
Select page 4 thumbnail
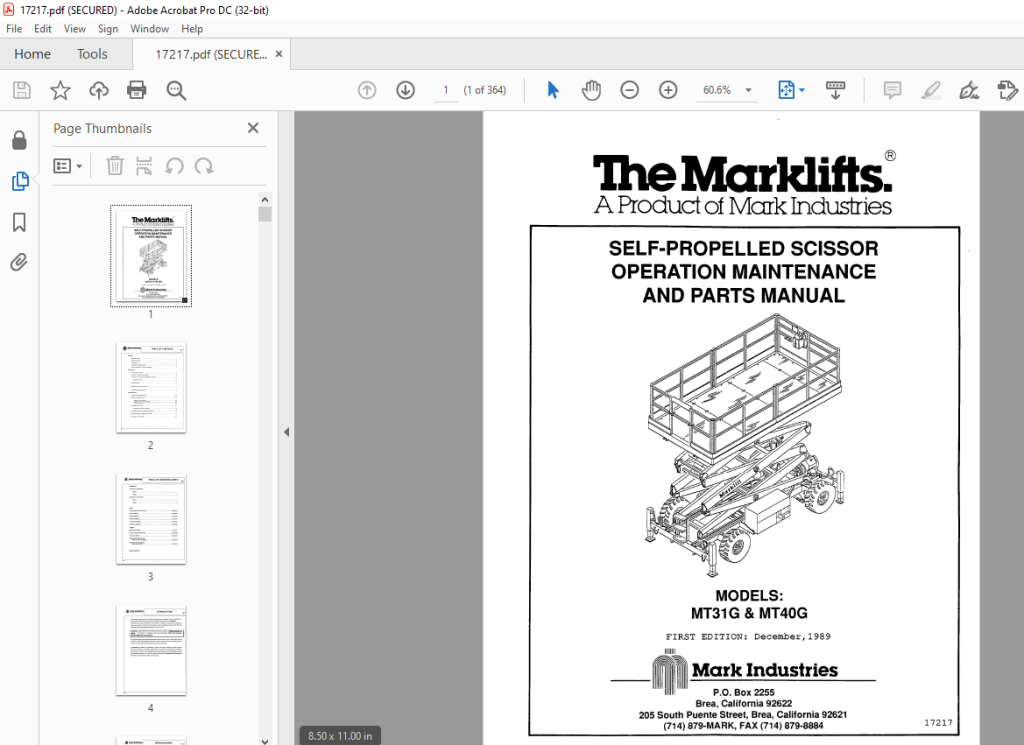click(151, 650)
